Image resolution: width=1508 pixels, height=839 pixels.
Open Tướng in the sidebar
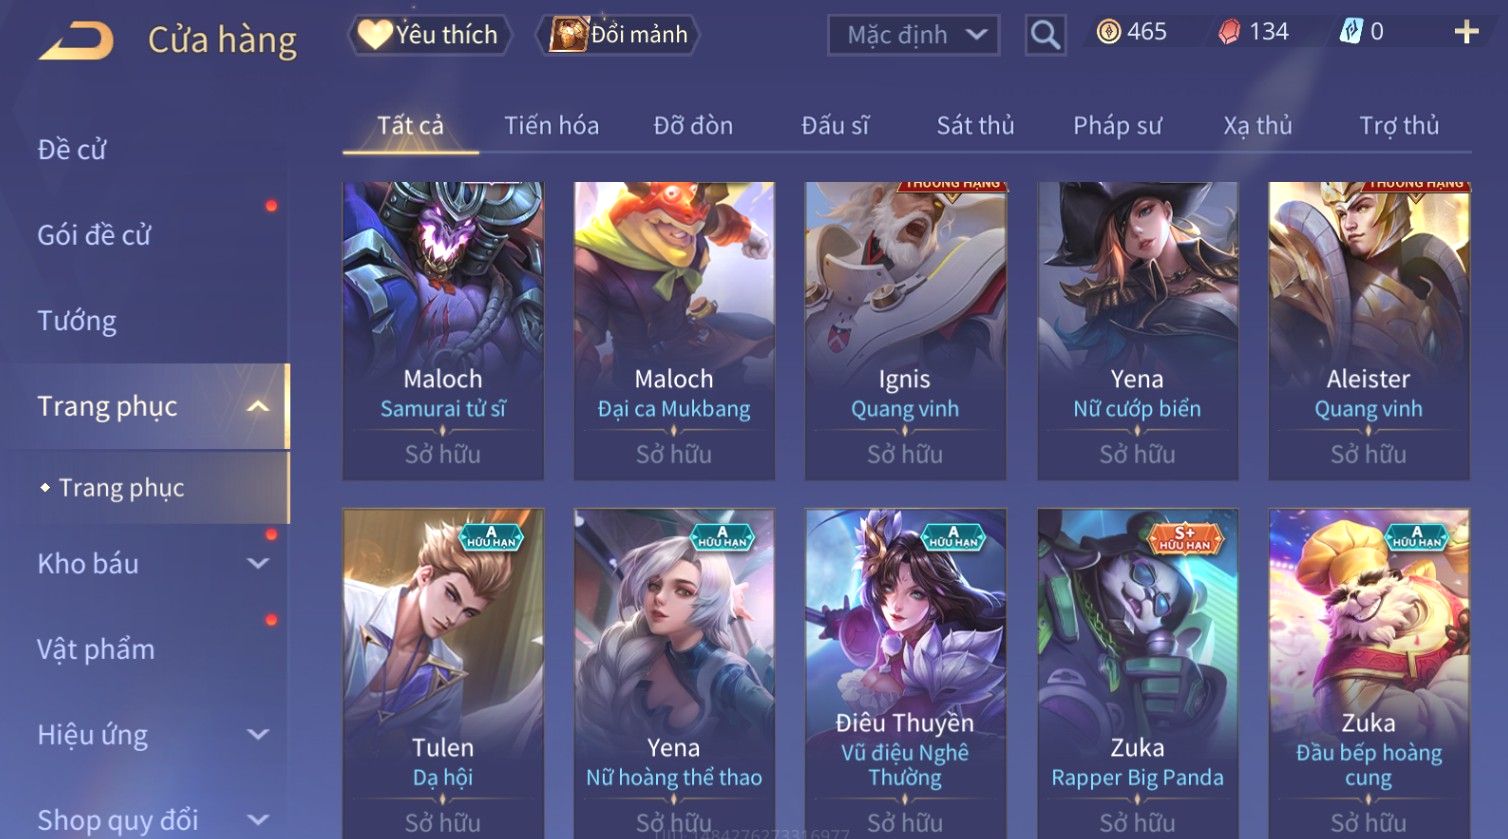[77, 321]
